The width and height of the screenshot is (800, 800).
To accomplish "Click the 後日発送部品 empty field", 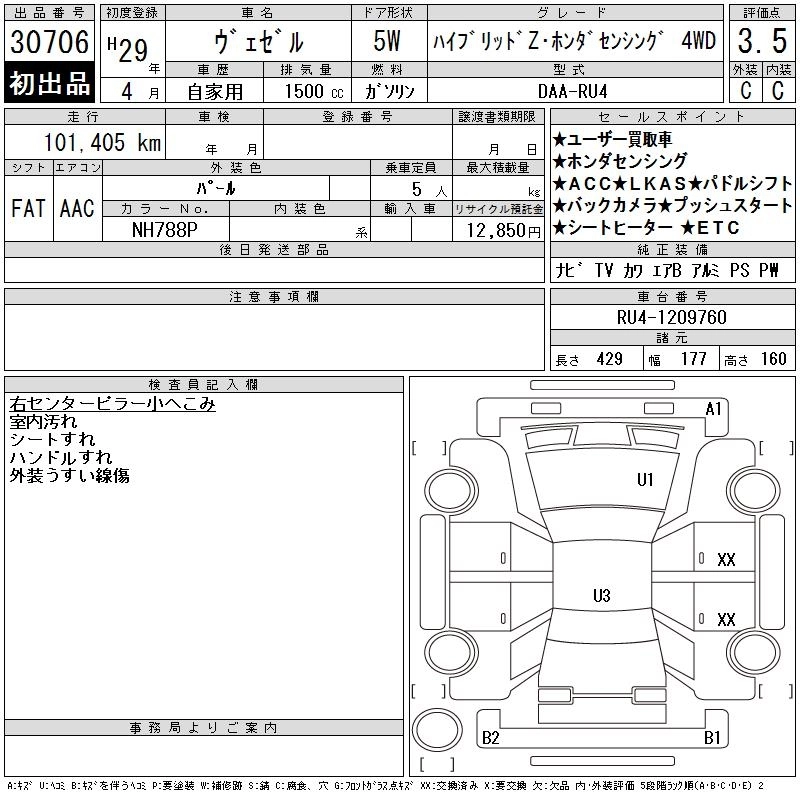I will coord(274,270).
